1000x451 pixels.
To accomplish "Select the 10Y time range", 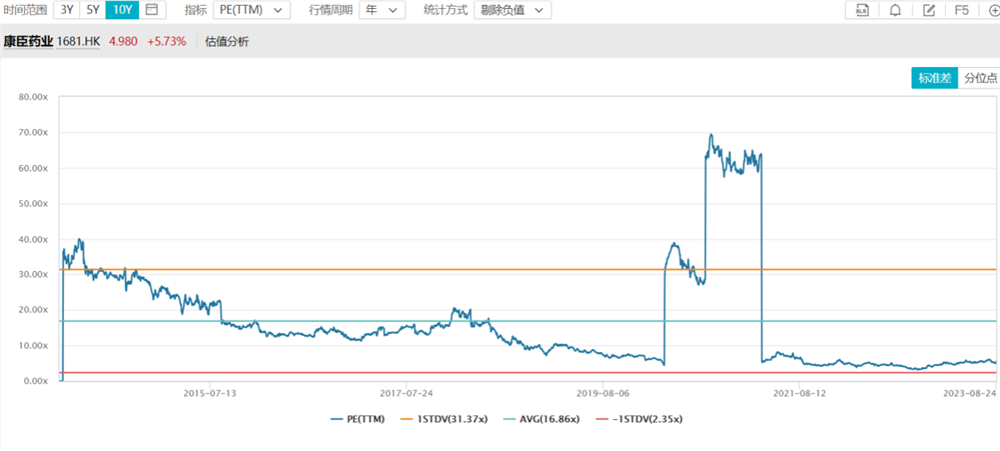I will pos(122,10).
